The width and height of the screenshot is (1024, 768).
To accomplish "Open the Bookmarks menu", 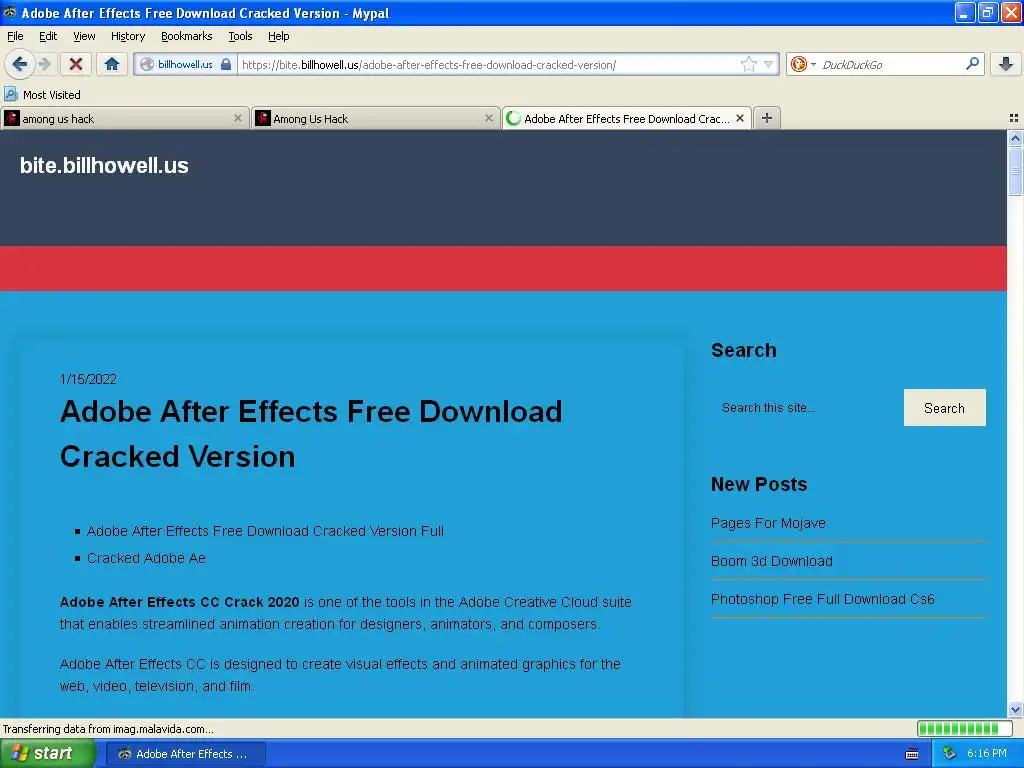I will [187, 36].
